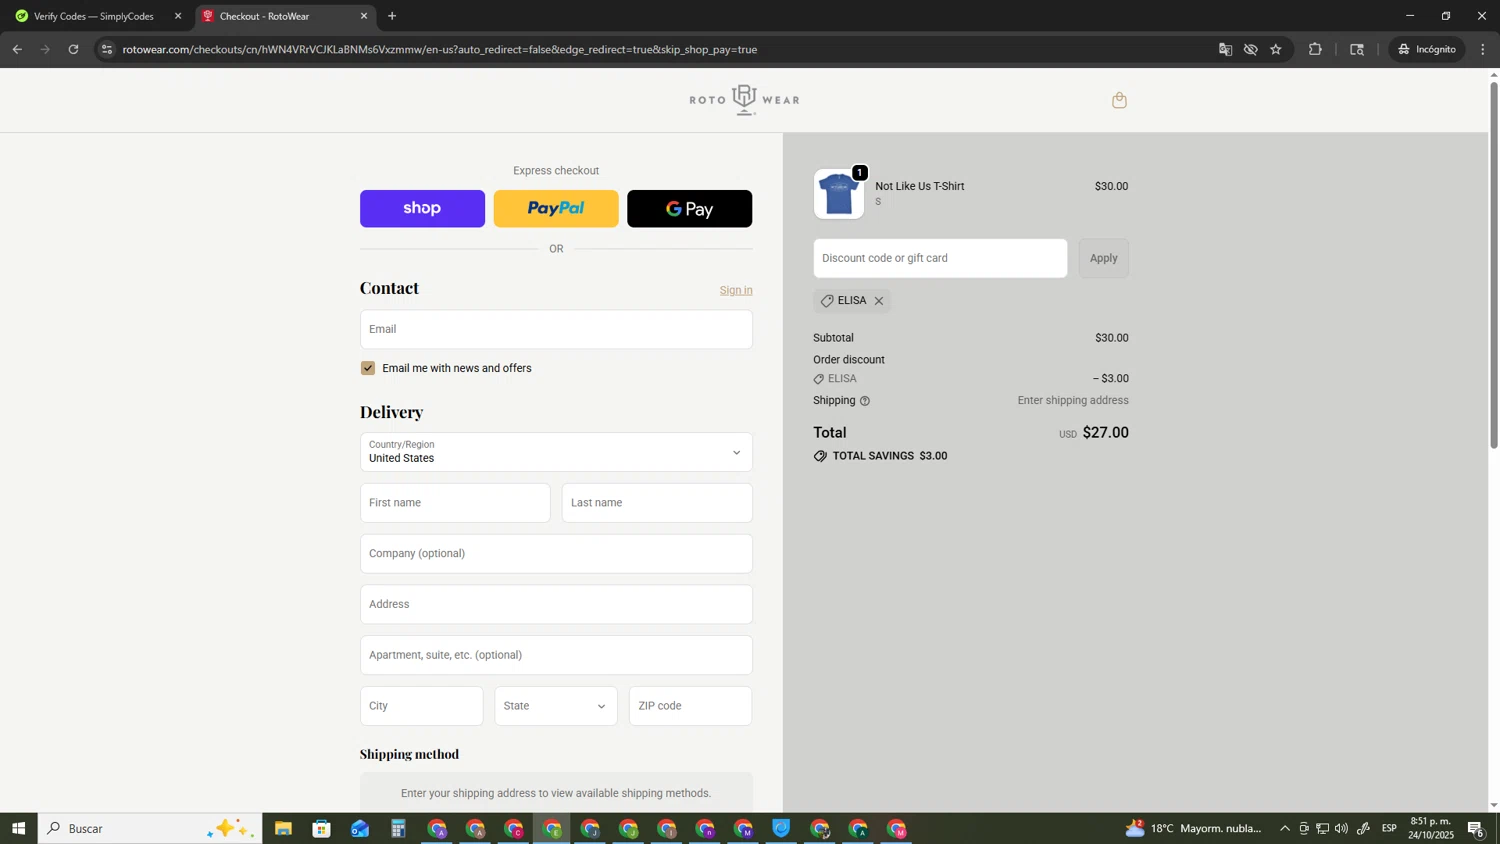The image size is (1500, 844).
Task: Click the Incógnito profile button
Action: point(1427,49)
